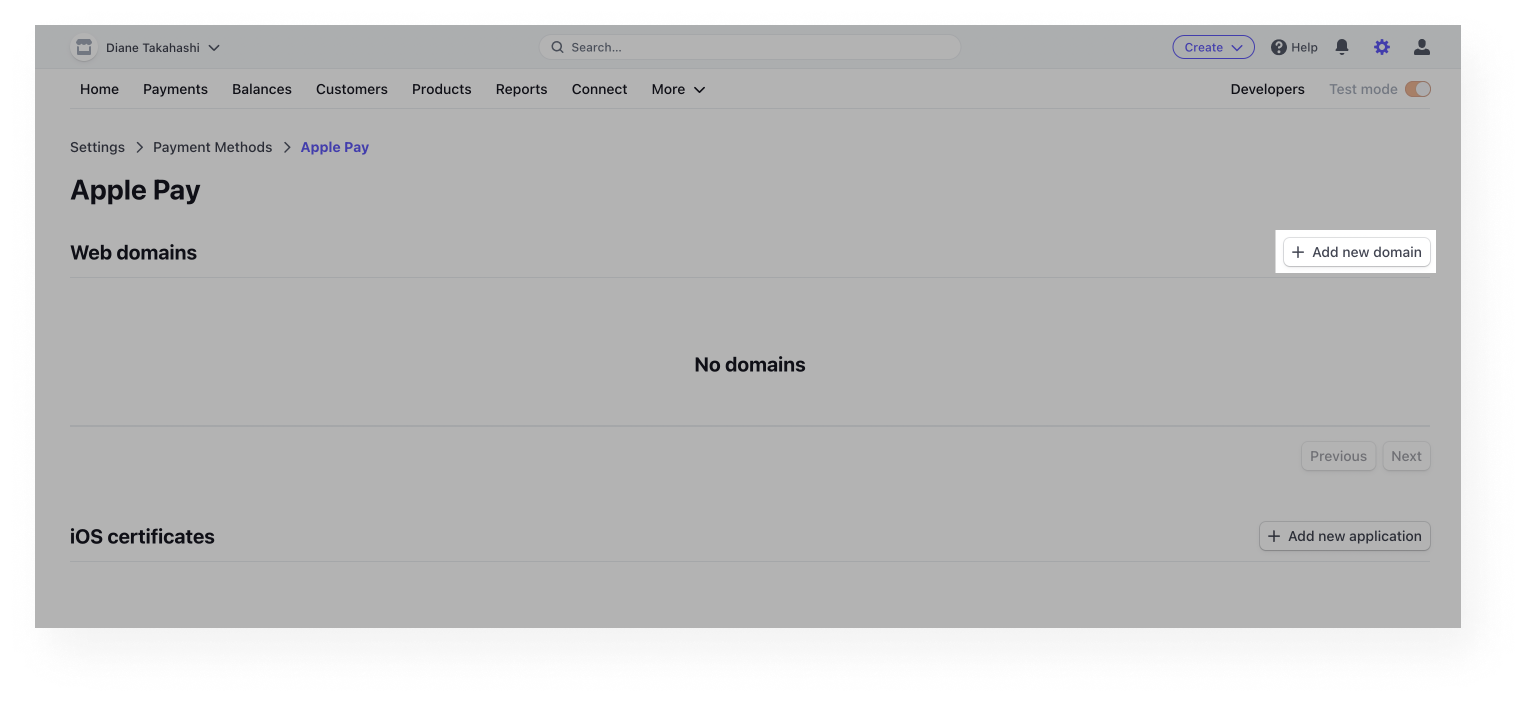The width and height of the screenshot is (1526, 703).
Task: Click the Add new domain button
Action: pos(1356,252)
